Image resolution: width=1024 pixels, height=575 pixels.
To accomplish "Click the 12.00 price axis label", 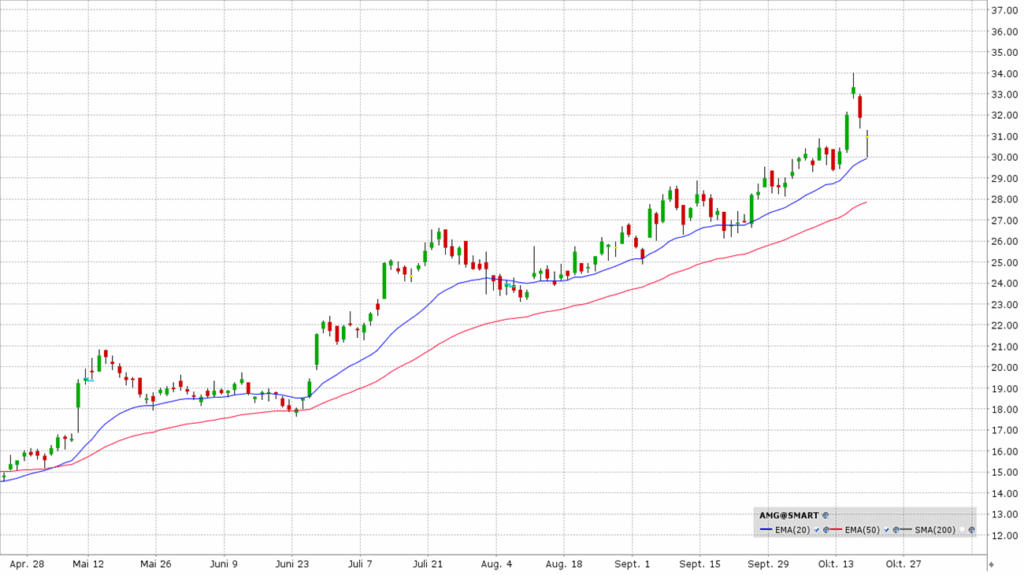I will tap(1003, 535).
